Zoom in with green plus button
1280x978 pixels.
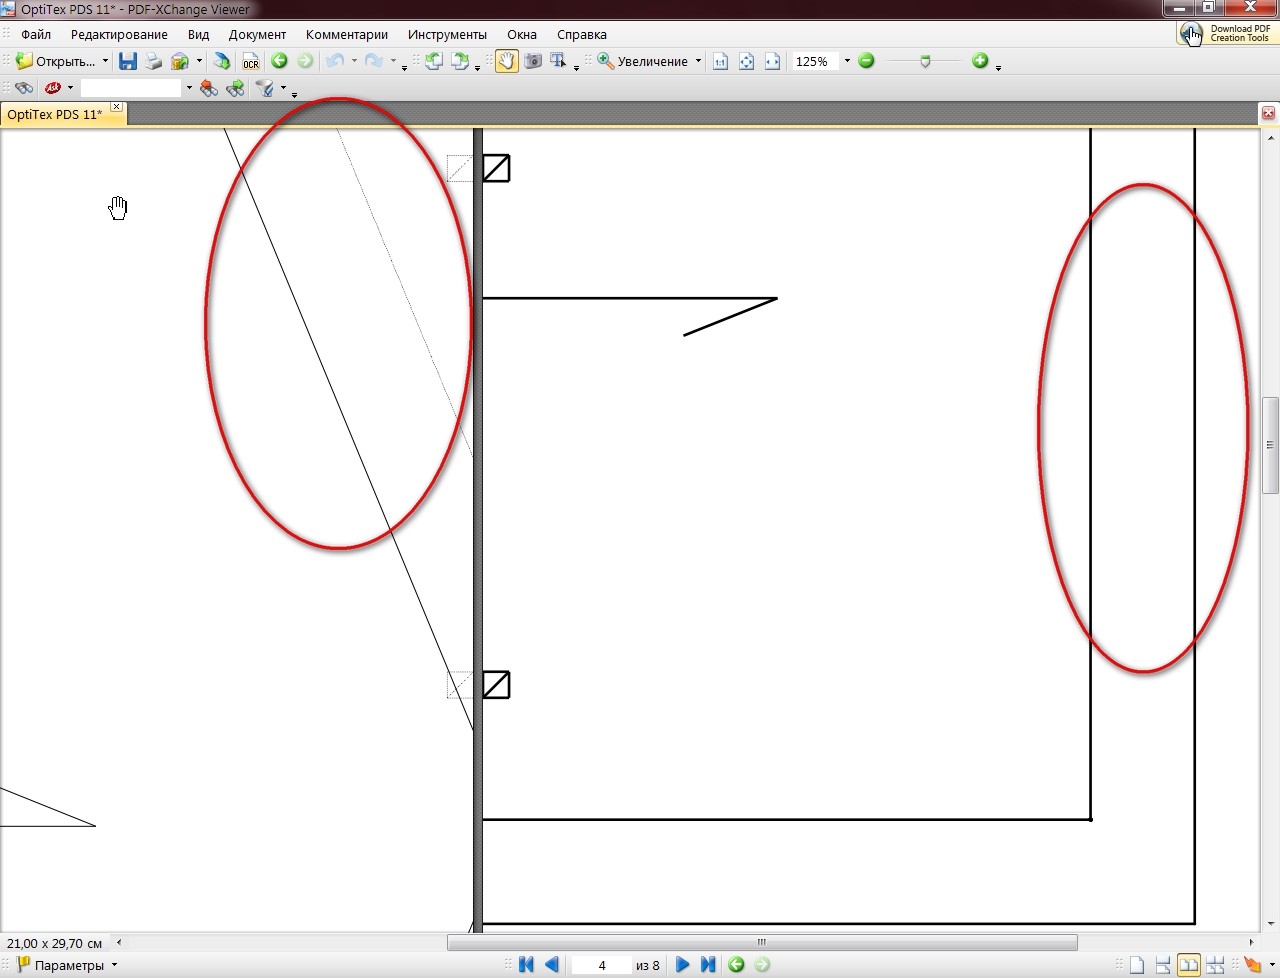point(980,61)
